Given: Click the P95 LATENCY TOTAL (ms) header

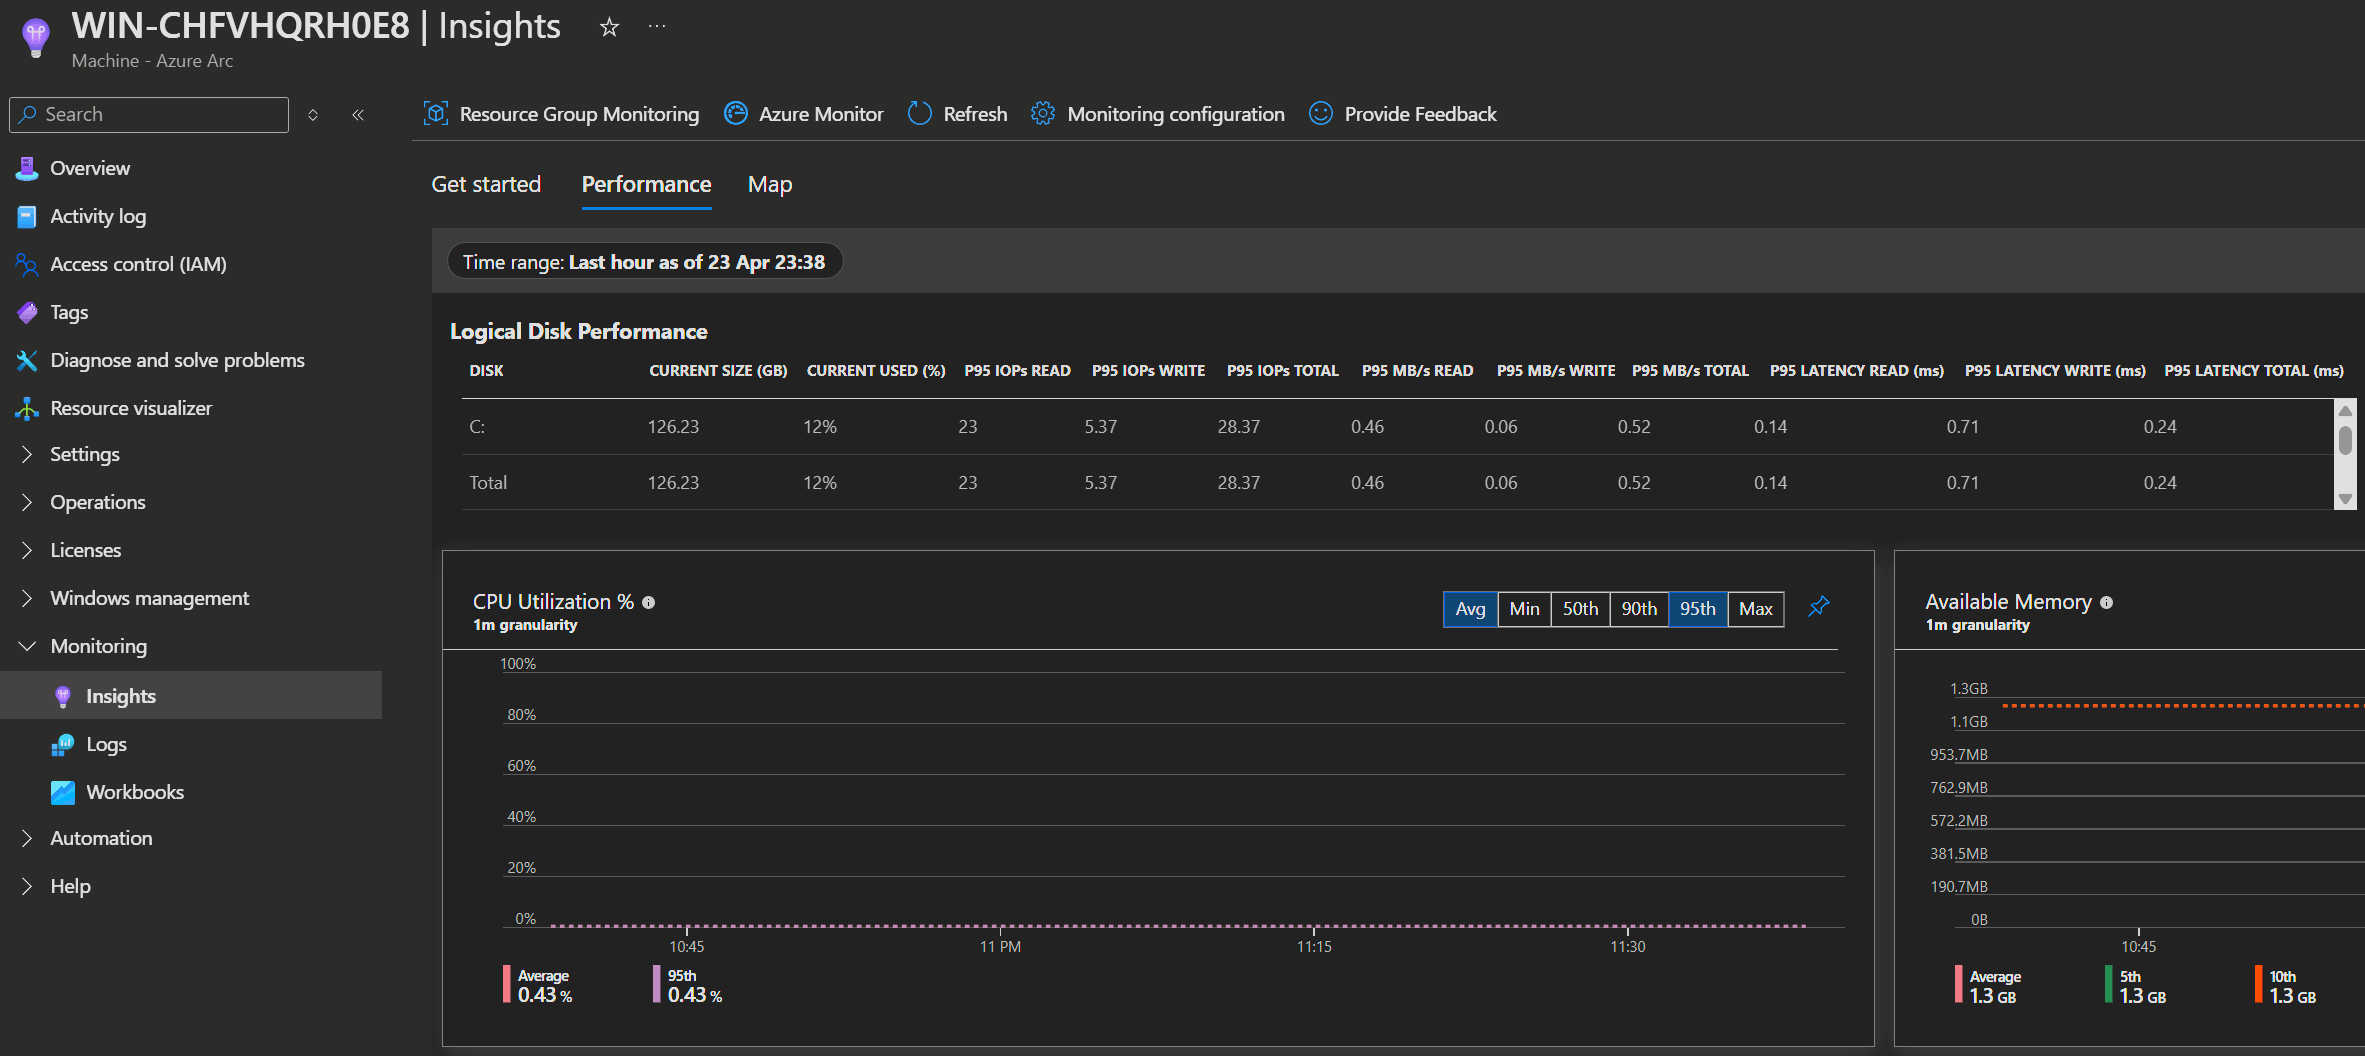Looking at the screenshot, I should (2254, 371).
